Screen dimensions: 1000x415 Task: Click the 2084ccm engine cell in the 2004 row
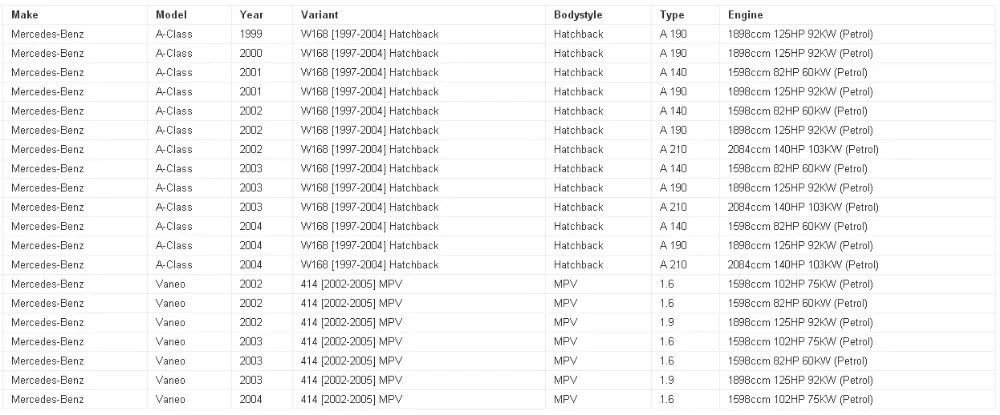pos(804,265)
